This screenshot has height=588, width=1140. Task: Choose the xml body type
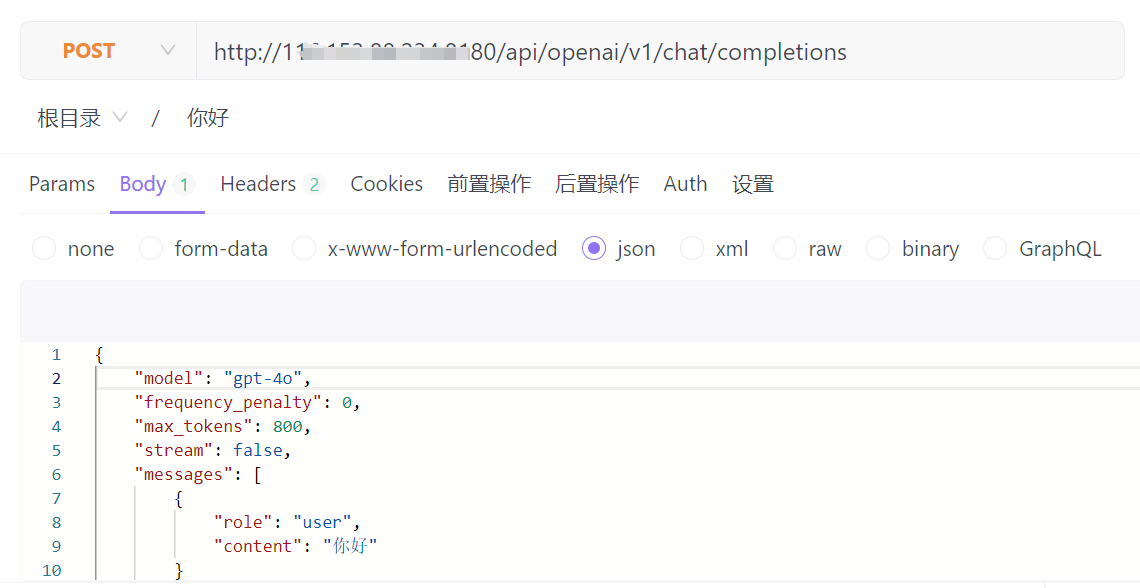click(x=692, y=249)
